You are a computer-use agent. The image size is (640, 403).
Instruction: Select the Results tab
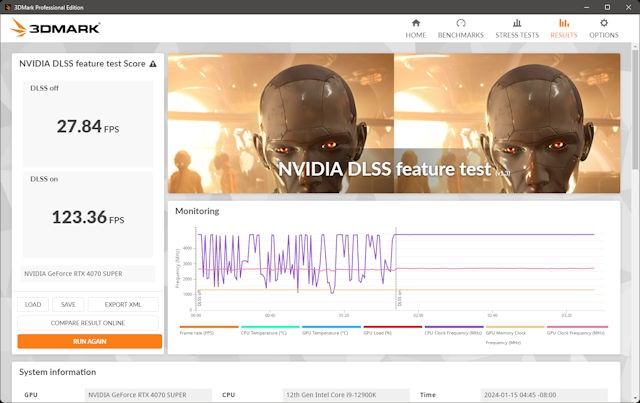point(564,29)
